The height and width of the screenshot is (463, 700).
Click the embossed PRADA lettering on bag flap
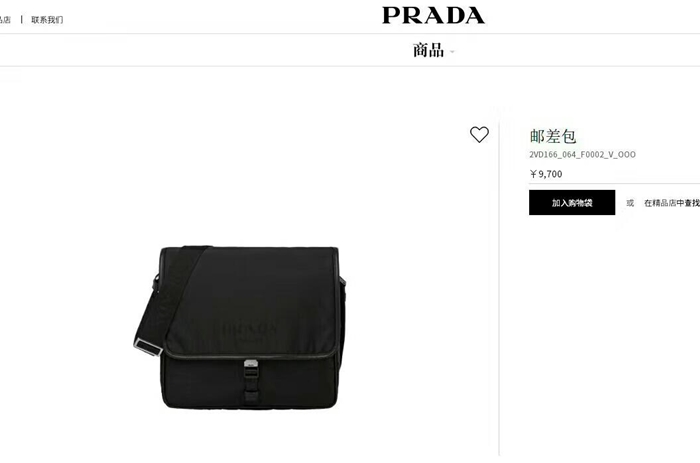tap(250, 330)
